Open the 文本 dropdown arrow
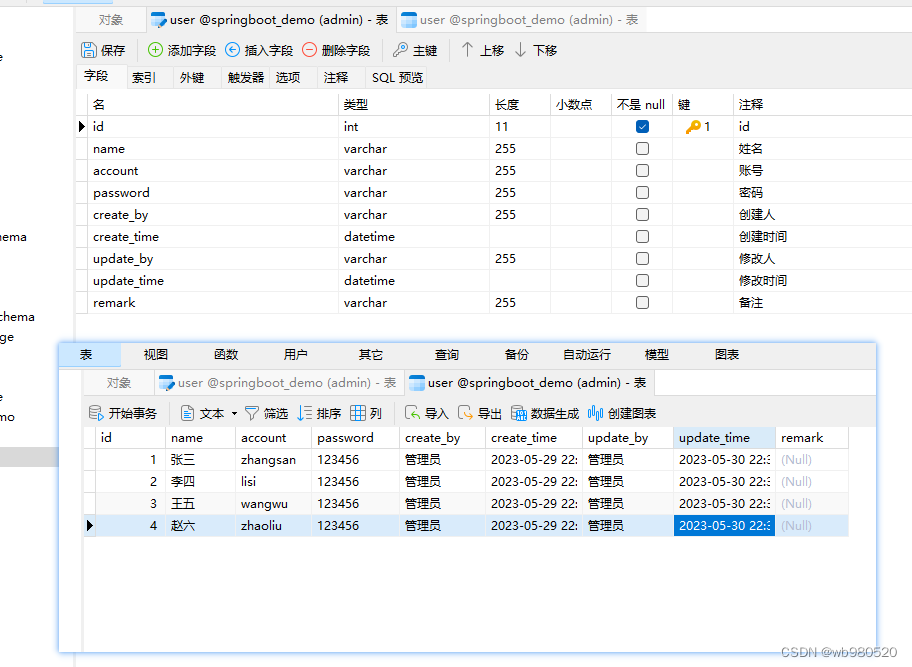 pos(234,413)
